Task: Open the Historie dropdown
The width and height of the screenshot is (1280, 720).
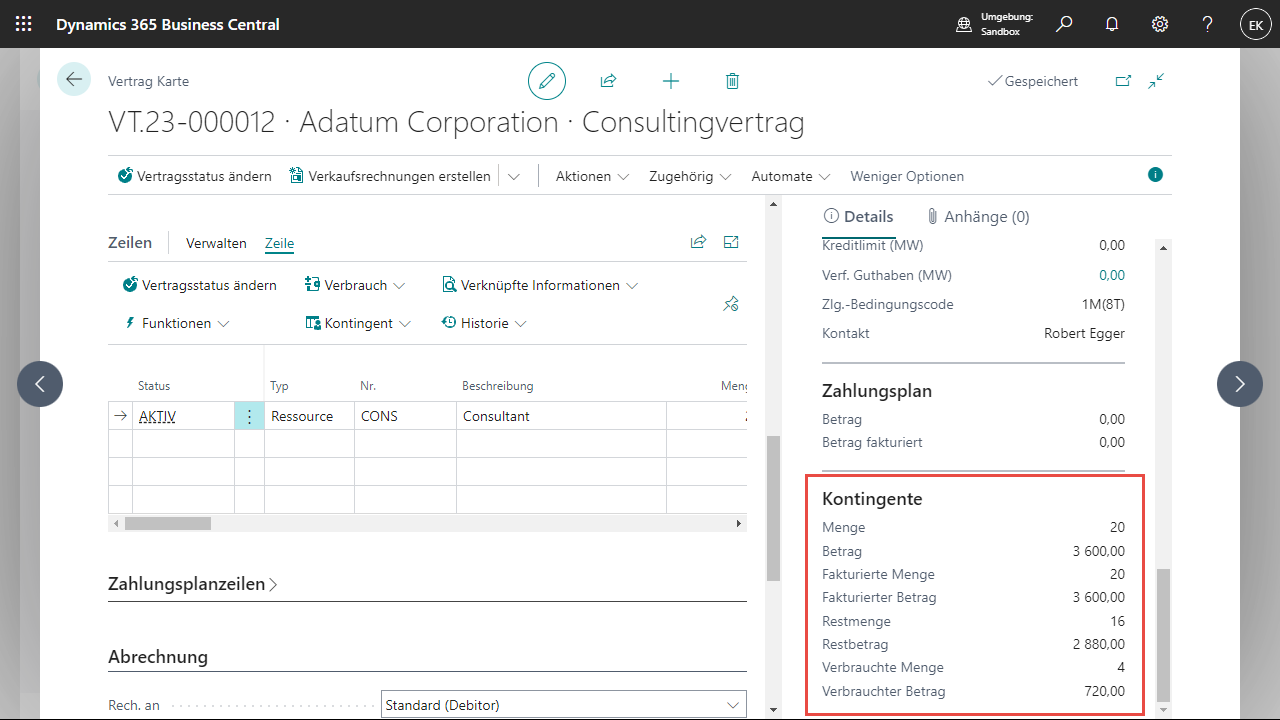Action: (x=485, y=323)
